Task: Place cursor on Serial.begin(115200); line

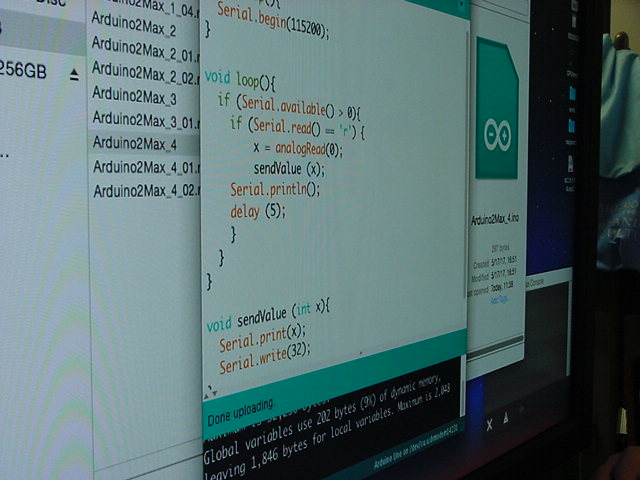Action: [272, 20]
